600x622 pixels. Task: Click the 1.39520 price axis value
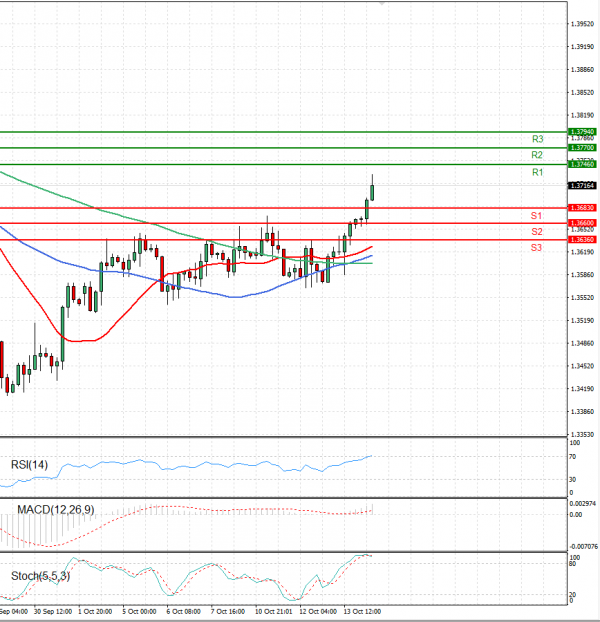(x=582, y=24)
